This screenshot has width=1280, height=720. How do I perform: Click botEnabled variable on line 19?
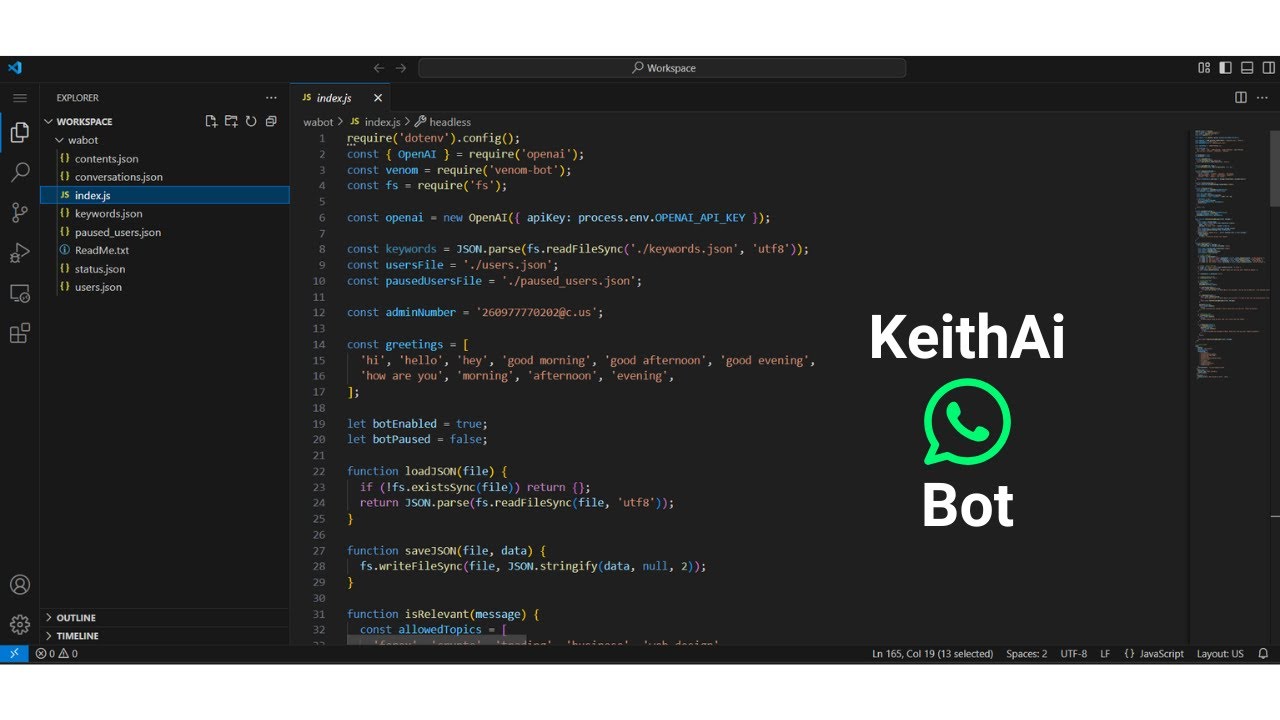404,424
